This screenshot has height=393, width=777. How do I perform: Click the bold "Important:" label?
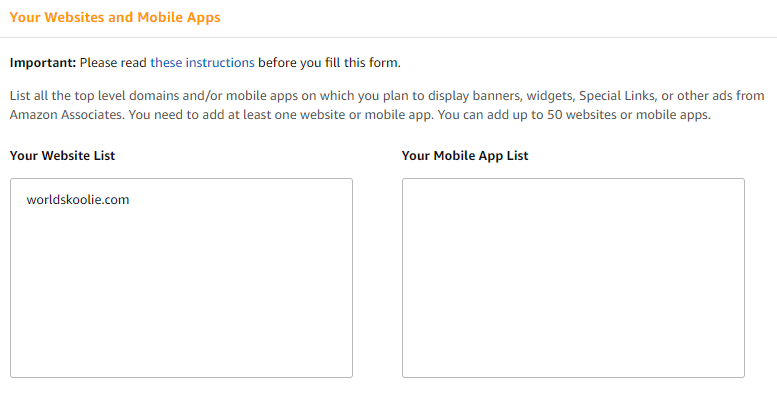coord(43,63)
